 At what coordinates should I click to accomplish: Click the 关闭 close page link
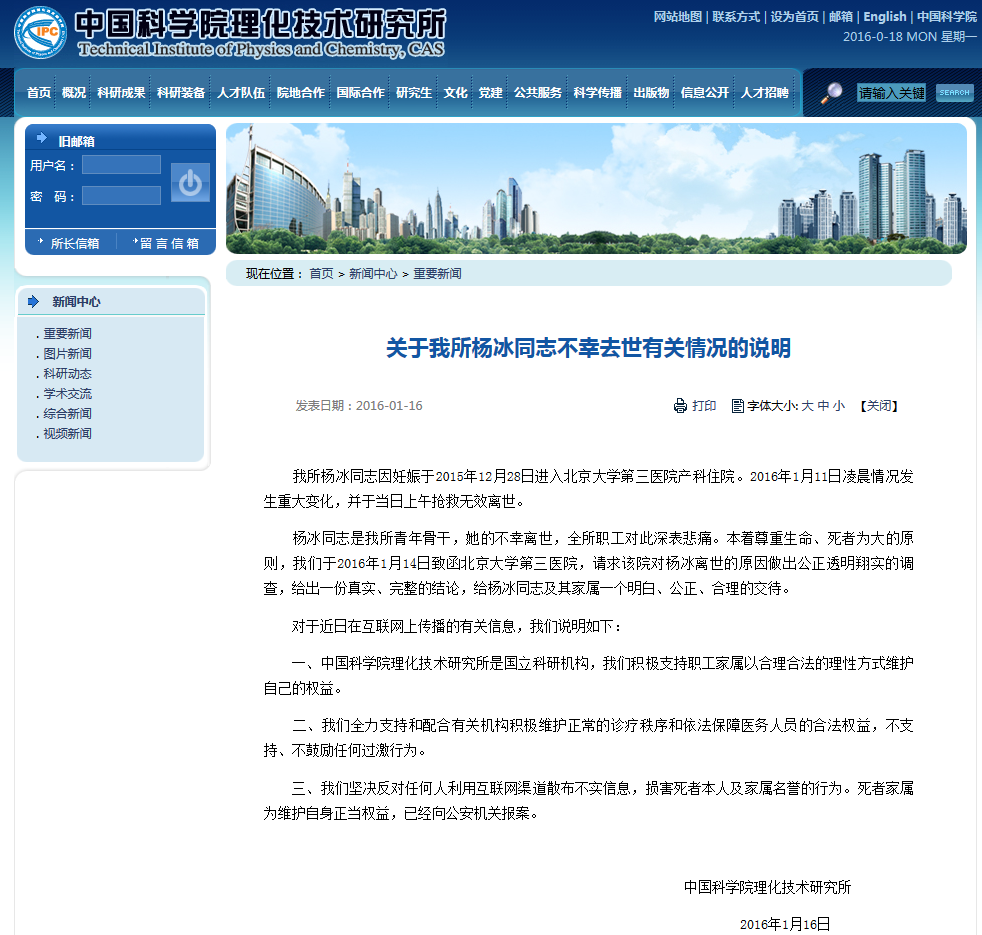point(879,406)
